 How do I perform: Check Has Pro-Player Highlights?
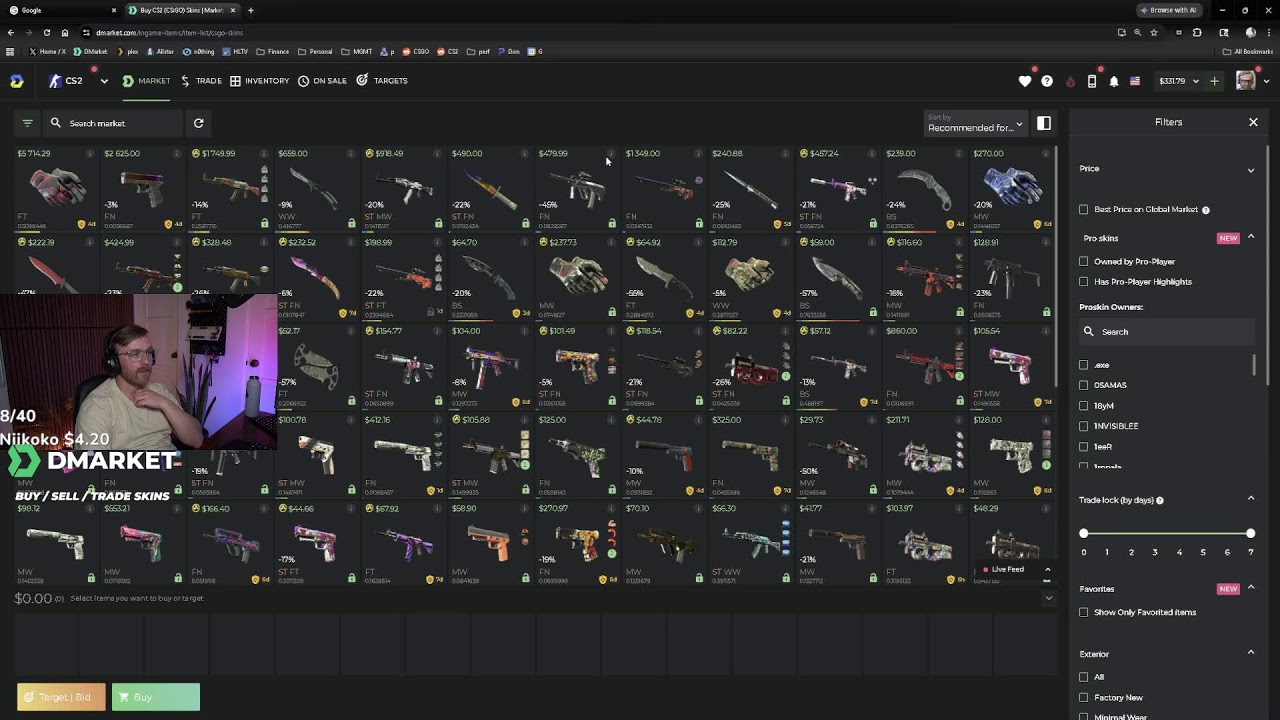click(1084, 282)
